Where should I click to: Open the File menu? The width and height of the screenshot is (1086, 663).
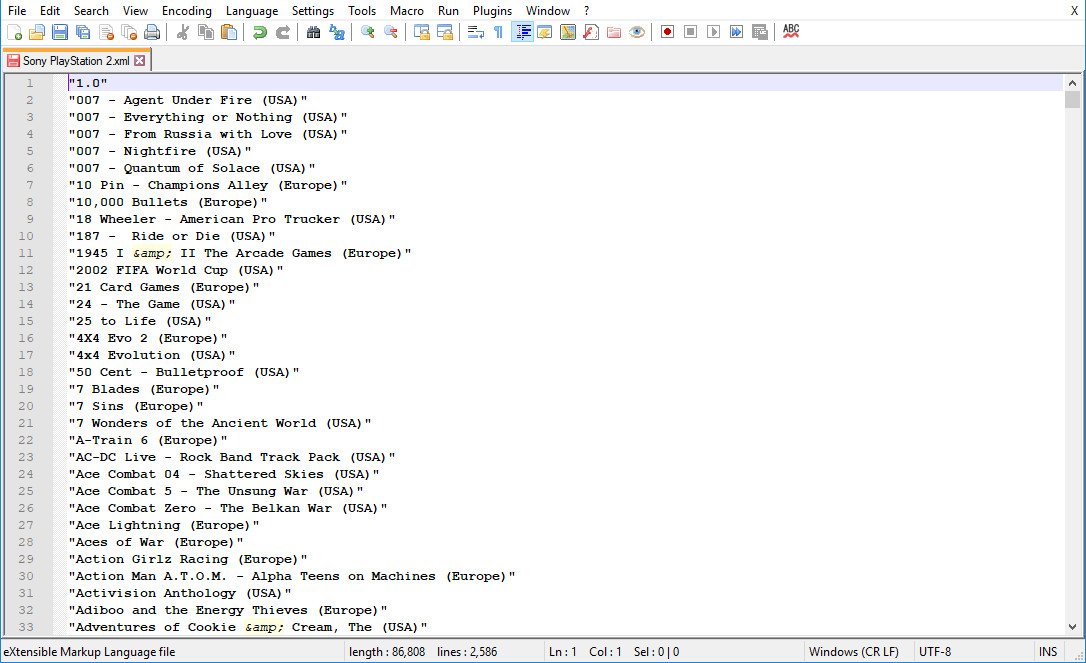17,10
